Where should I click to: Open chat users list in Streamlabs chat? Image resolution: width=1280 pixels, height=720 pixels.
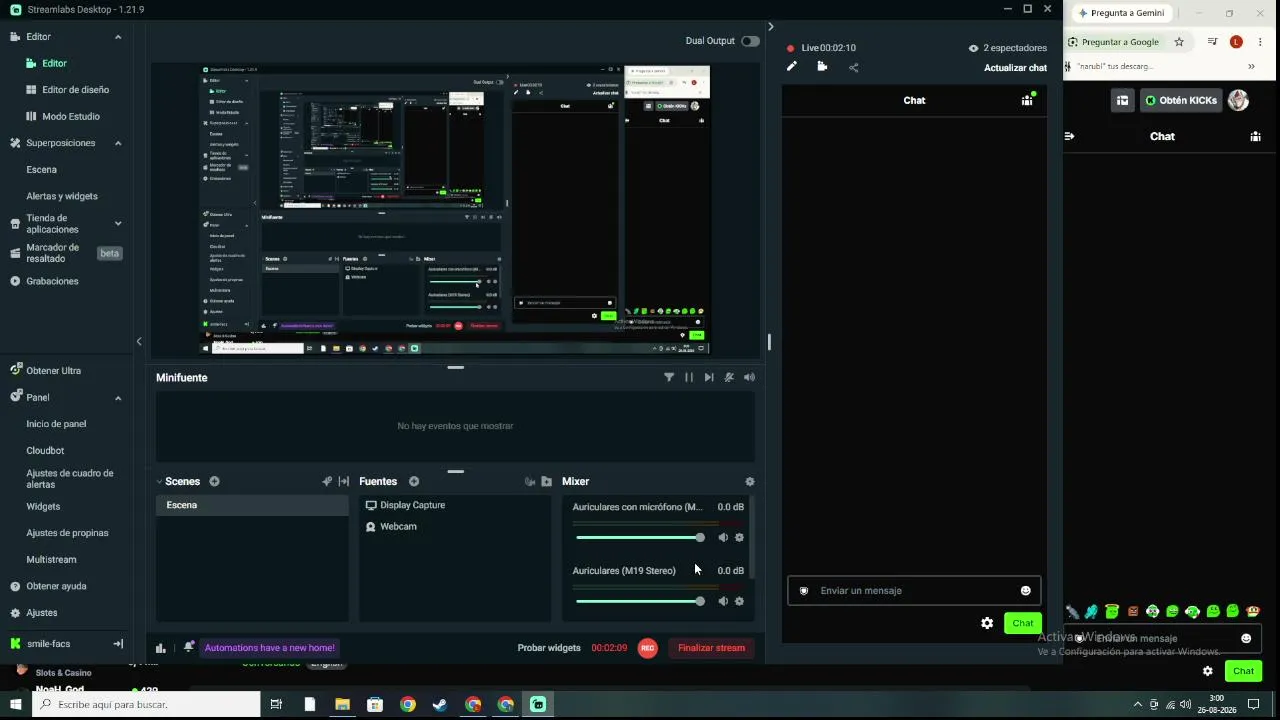1027,100
